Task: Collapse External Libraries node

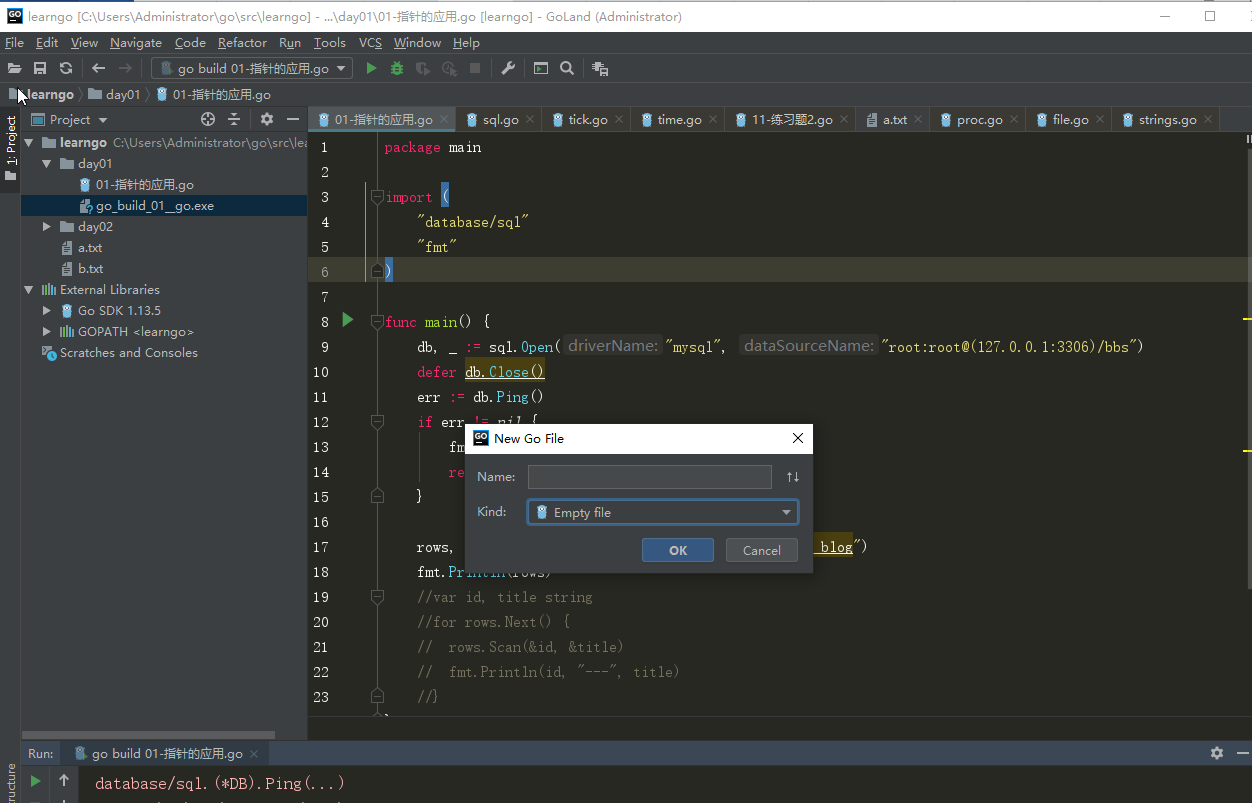Action: coord(29,290)
